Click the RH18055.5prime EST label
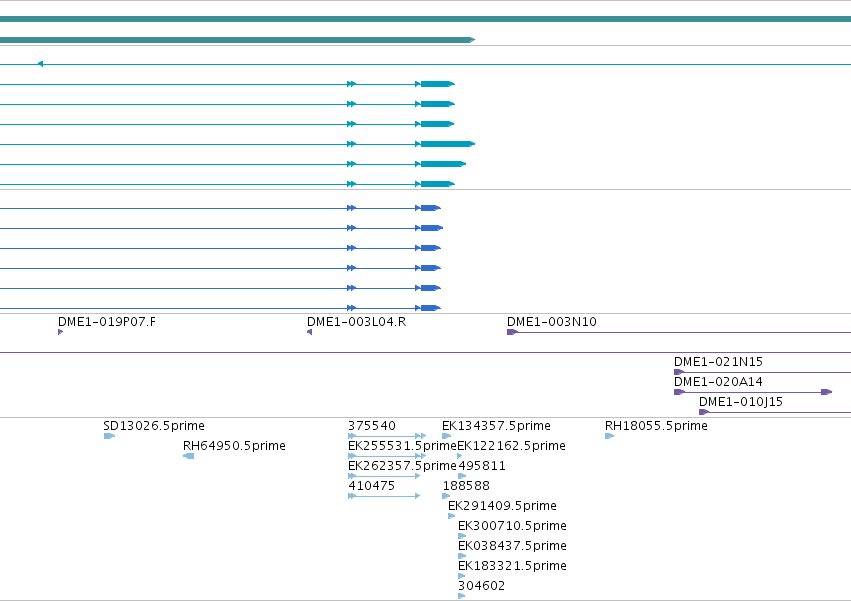The image size is (851, 601). pyautogui.click(x=656, y=426)
